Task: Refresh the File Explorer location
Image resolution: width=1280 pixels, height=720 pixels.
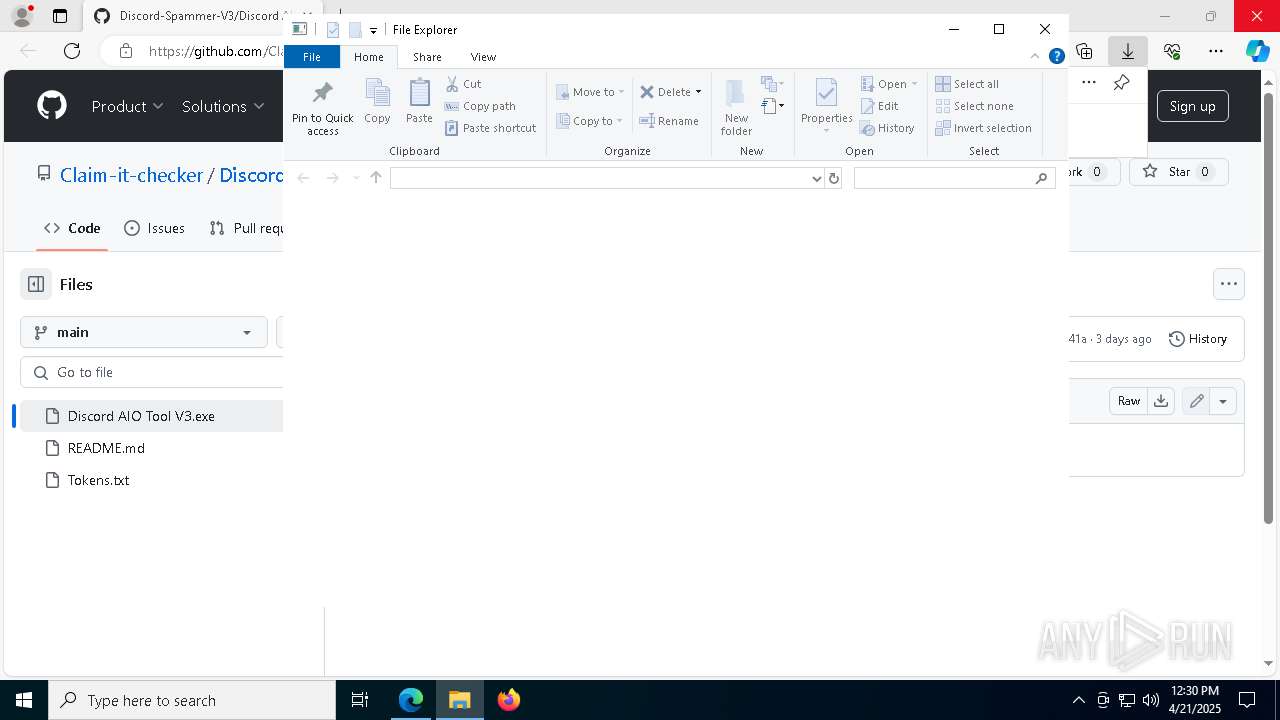Action: point(834,178)
